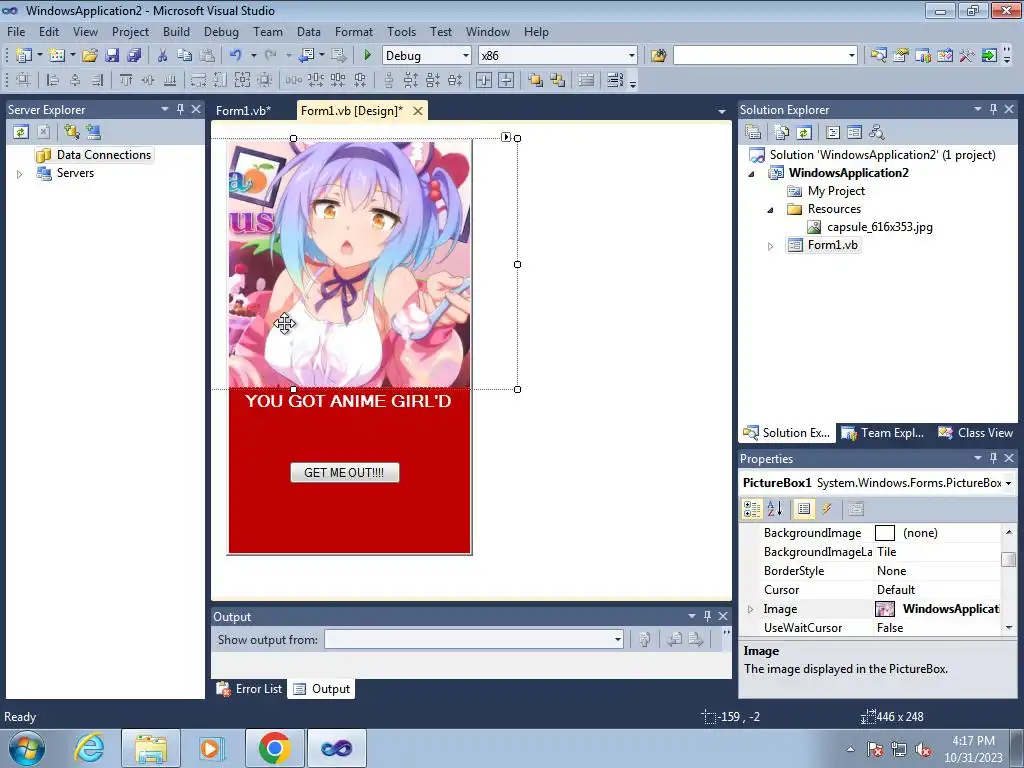Image resolution: width=1024 pixels, height=768 pixels.
Task: Toggle Categorized view in Properties
Action: (x=752, y=509)
